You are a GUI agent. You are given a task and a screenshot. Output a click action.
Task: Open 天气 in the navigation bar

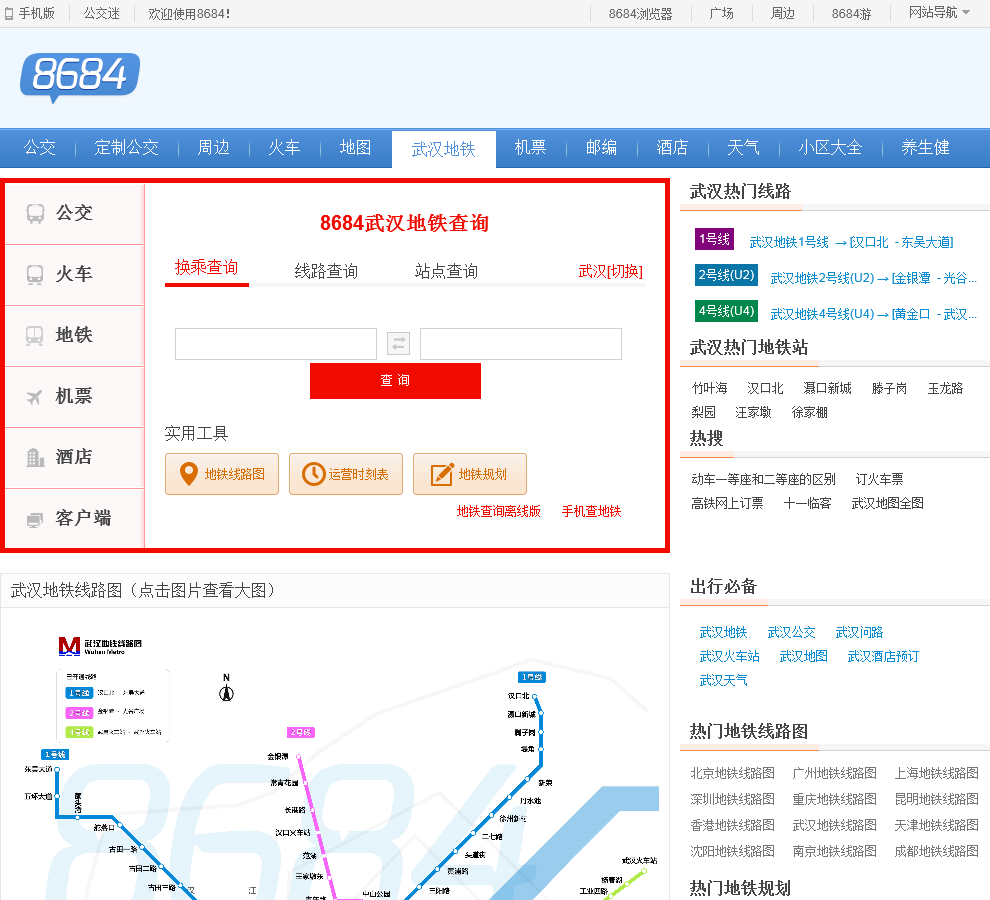[x=743, y=148]
